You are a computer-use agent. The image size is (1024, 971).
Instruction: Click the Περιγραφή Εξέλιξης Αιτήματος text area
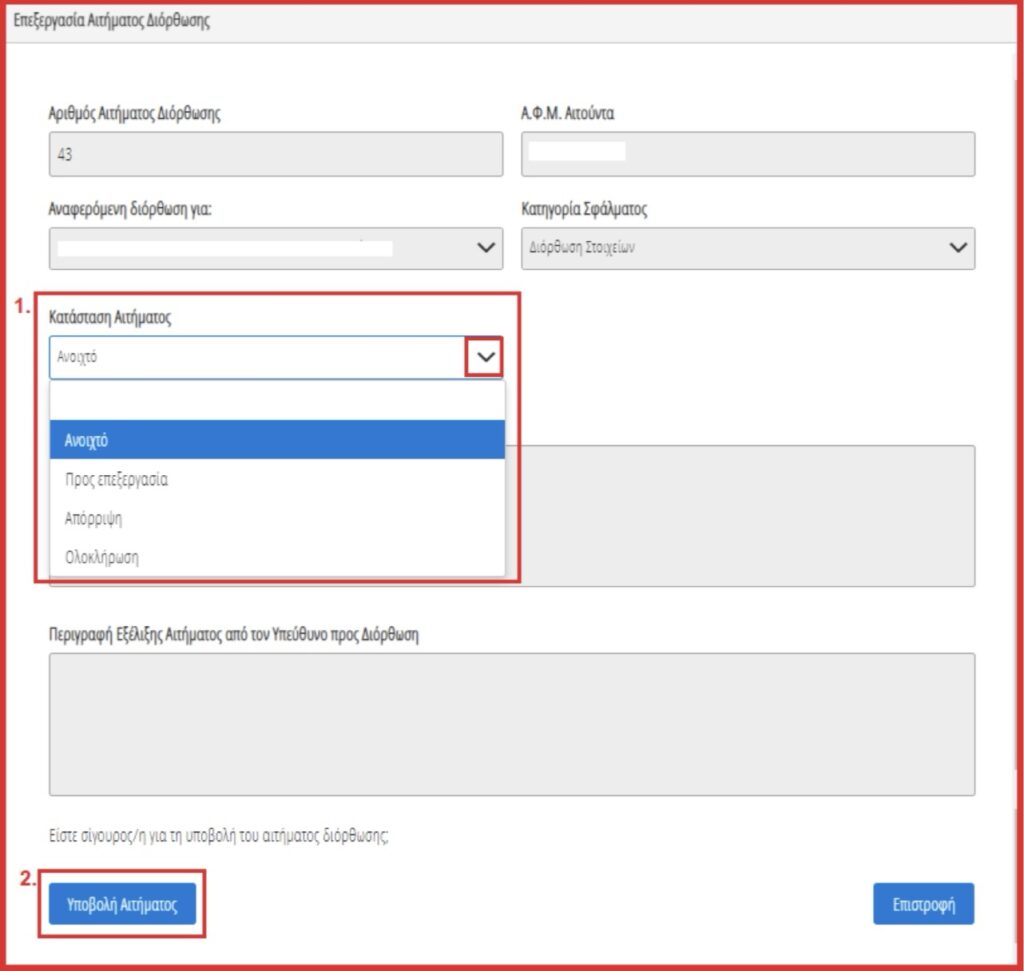point(511,724)
